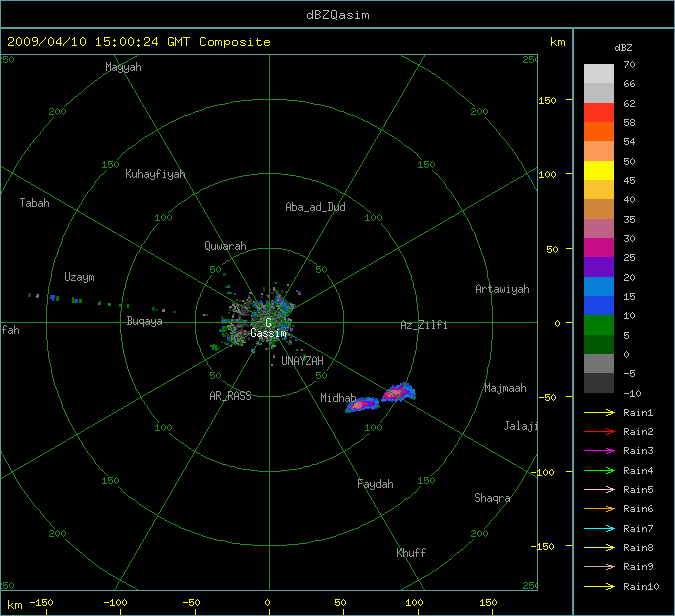Click the light gray 66-70 dBZ swatch
This screenshot has width=675, height=616.
point(599,74)
